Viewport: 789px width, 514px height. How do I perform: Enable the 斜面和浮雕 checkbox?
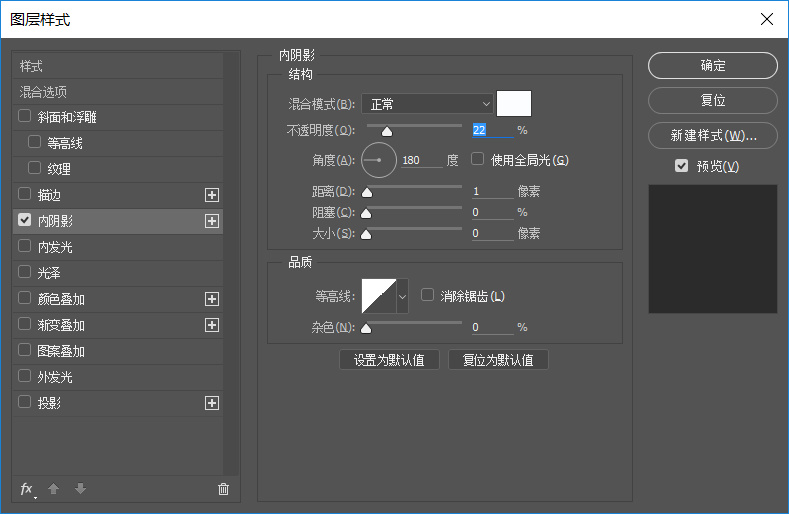[x=25, y=117]
